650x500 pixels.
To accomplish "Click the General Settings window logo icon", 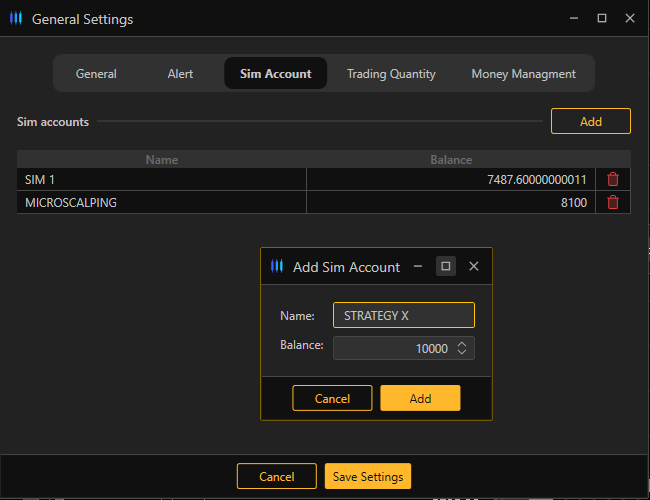I will (x=16, y=19).
